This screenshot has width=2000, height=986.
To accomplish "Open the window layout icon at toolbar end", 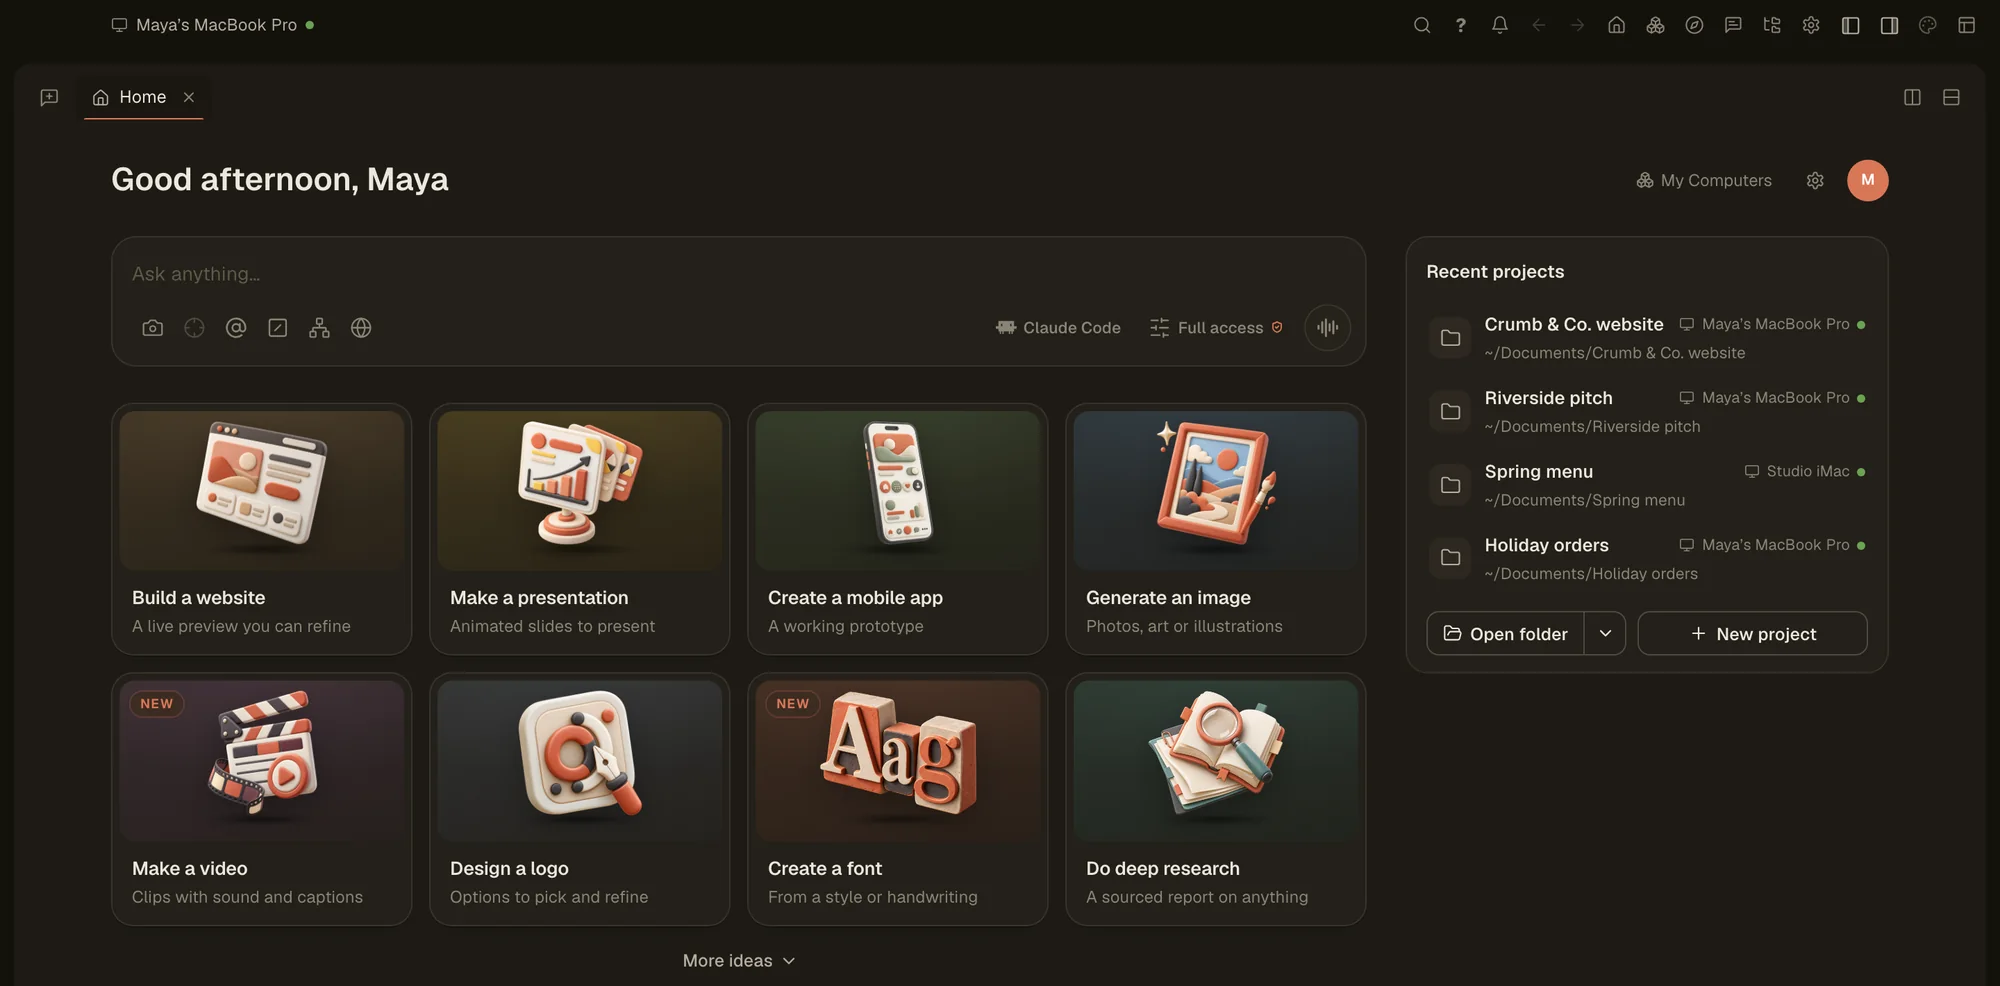I will point(1967,25).
